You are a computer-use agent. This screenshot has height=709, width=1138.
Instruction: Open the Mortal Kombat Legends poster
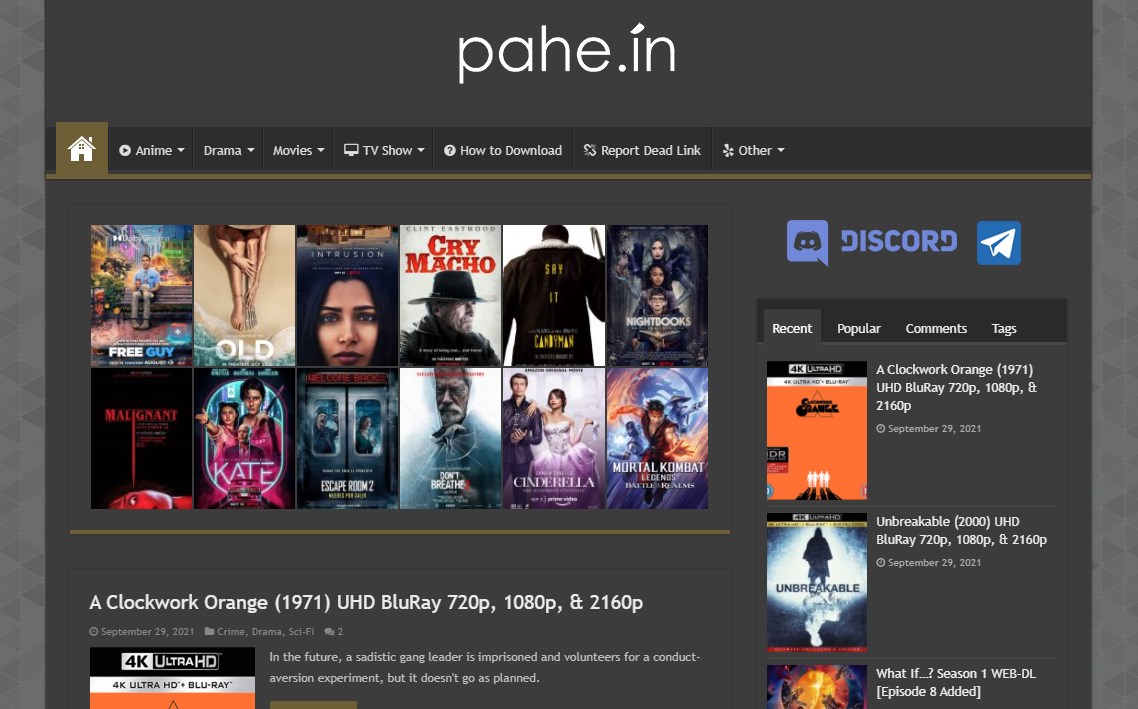click(x=657, y=438)
